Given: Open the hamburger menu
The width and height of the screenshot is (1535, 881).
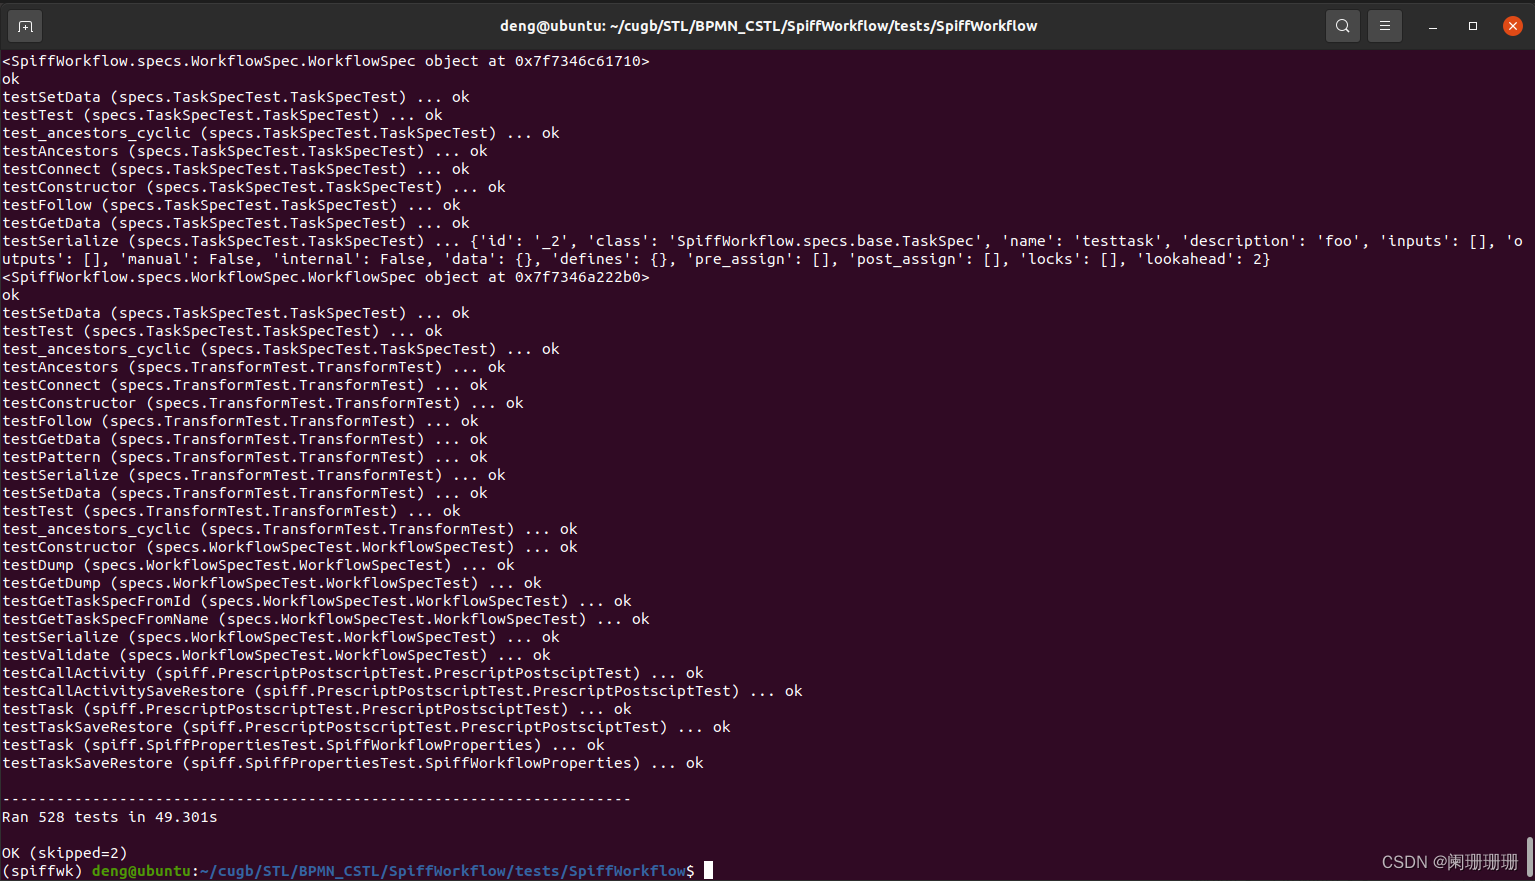Looking at the screenshot, I should point(1384,26).
